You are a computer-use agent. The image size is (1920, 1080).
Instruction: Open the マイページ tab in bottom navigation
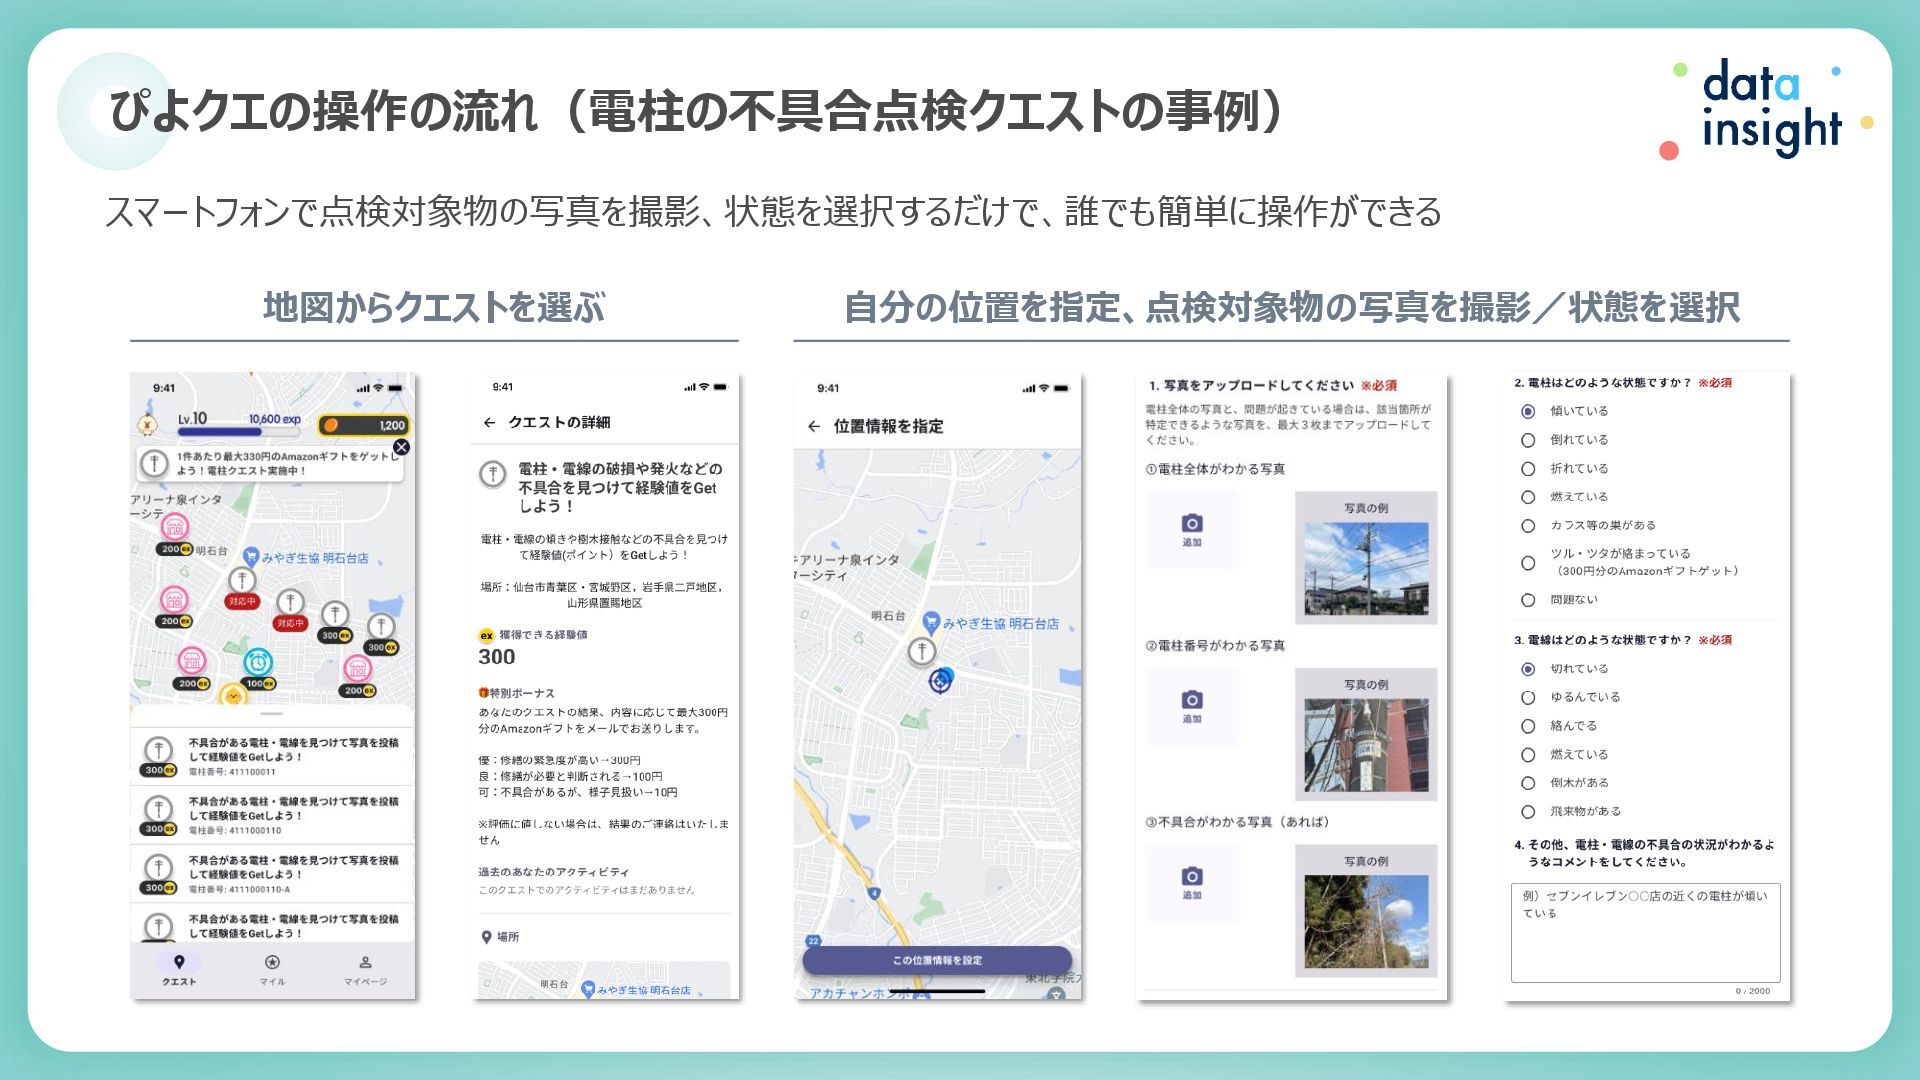click(x=365, y=969)
